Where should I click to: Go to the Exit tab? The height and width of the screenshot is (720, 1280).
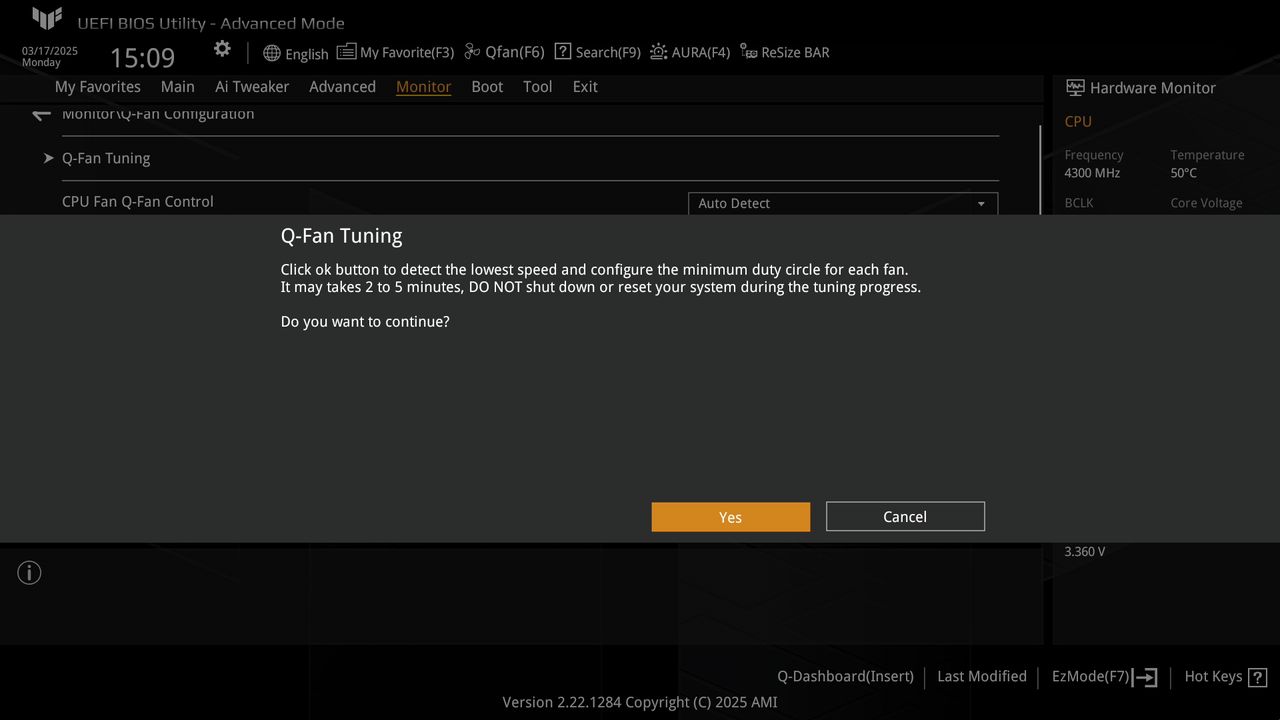pyautogui.click(x=585, y=87)
